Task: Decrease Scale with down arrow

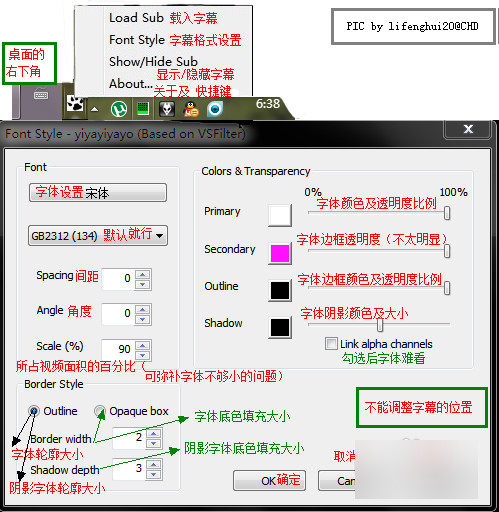Action: click(143, 355)
